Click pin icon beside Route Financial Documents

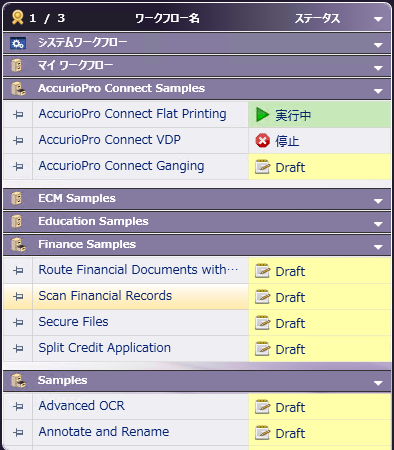pos(18,270)
